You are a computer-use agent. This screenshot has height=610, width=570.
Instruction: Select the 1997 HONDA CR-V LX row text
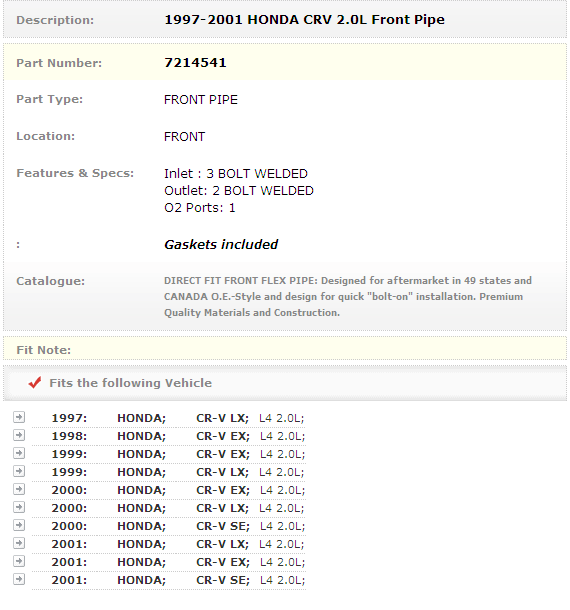point(178,418)
